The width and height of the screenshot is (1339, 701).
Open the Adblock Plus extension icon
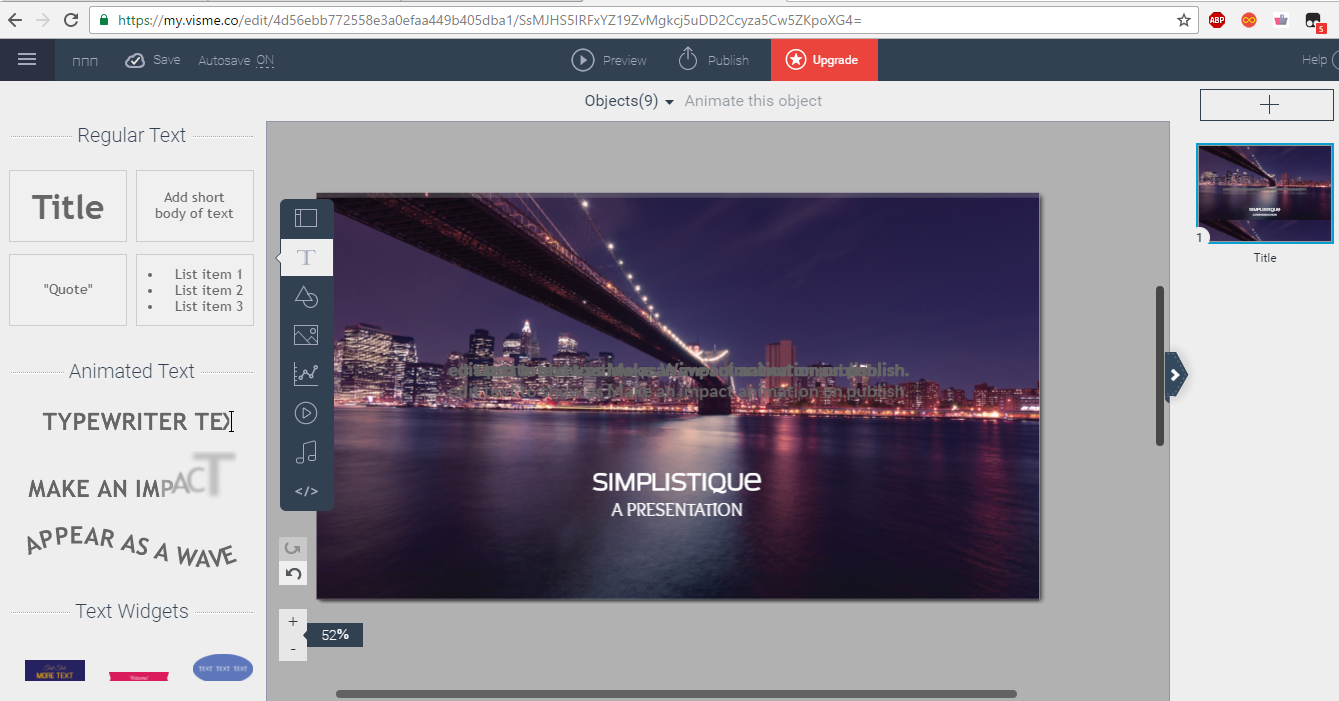click(1217, 20)
